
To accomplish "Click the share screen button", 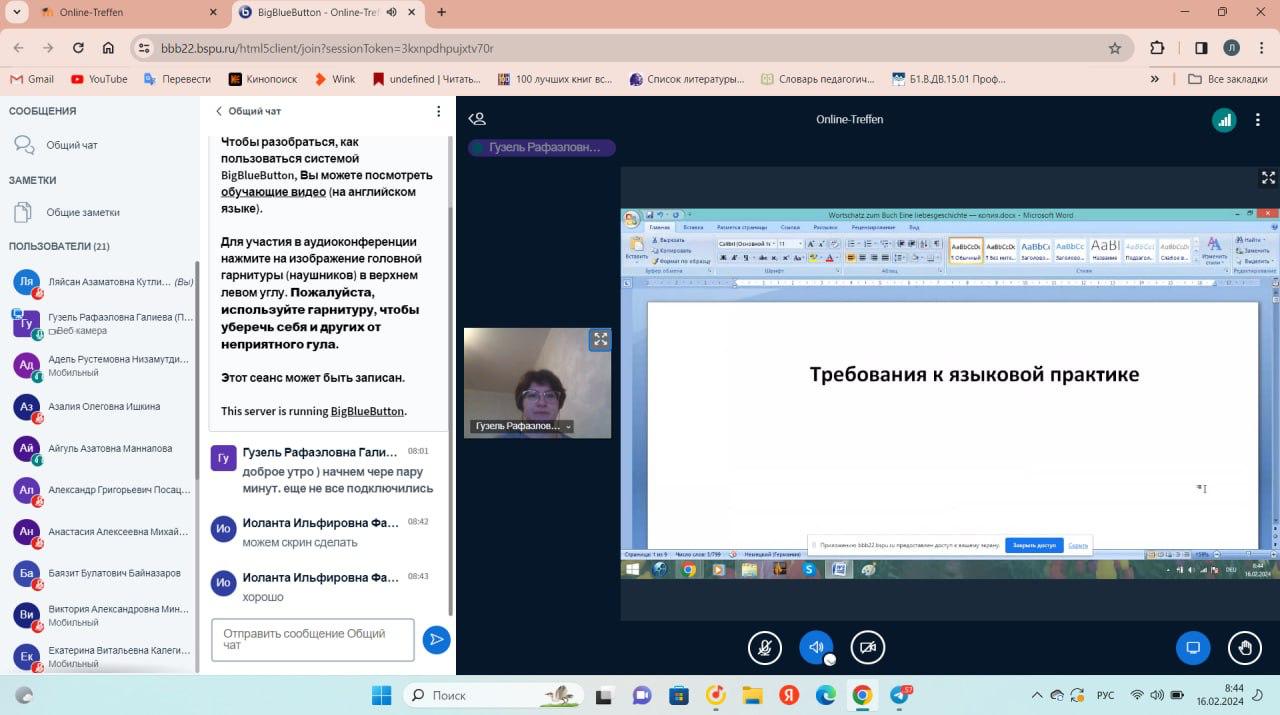I will (1193, 648).
